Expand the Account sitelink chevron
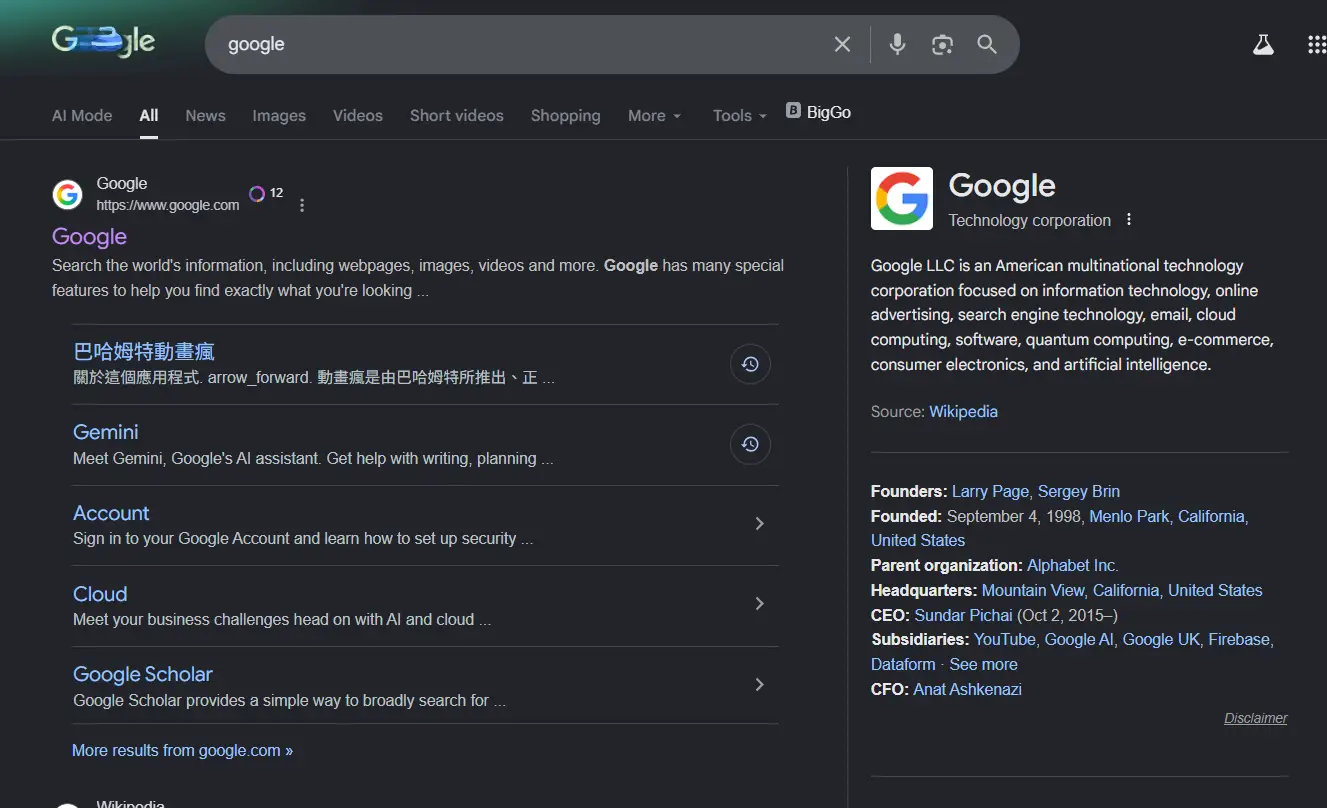 (759, 524)
